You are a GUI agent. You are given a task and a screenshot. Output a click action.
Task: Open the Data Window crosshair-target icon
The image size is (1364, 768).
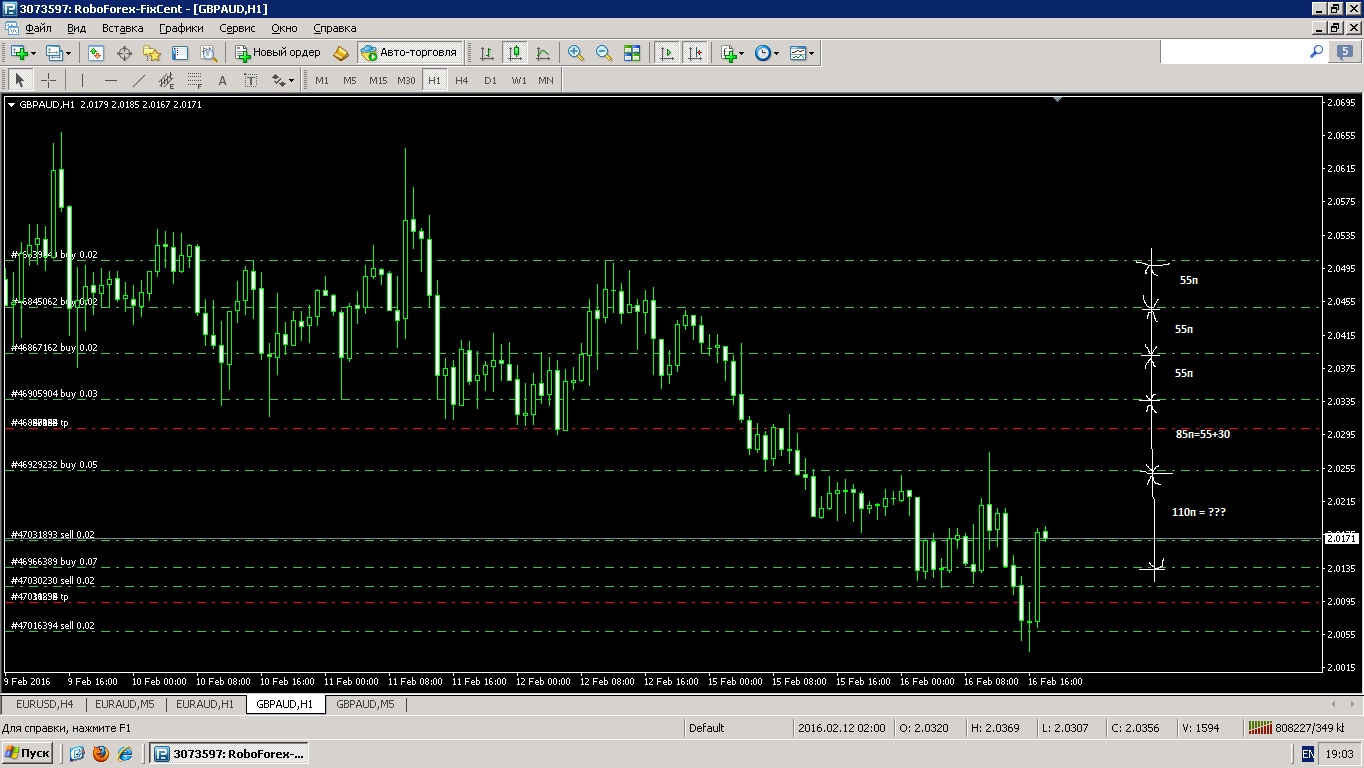(x=124, y=53)
